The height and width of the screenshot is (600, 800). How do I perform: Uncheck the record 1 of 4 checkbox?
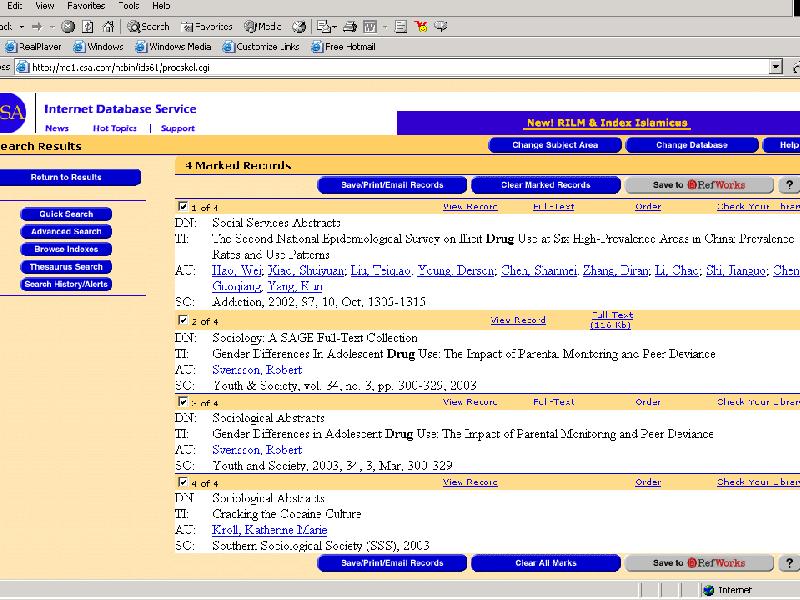183,206
